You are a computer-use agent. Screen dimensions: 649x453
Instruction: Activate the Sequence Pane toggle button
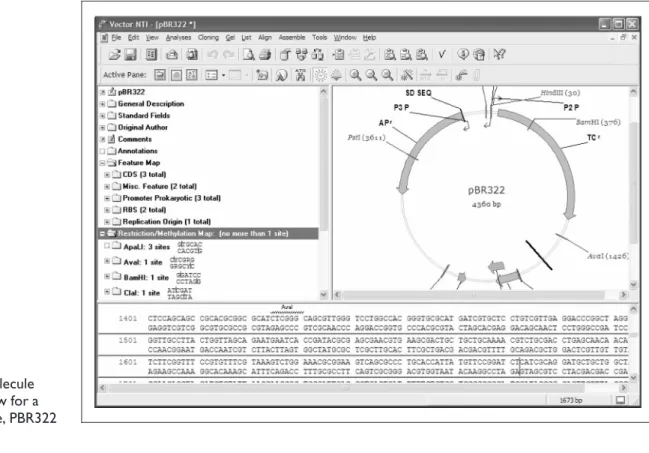(192, 75)
